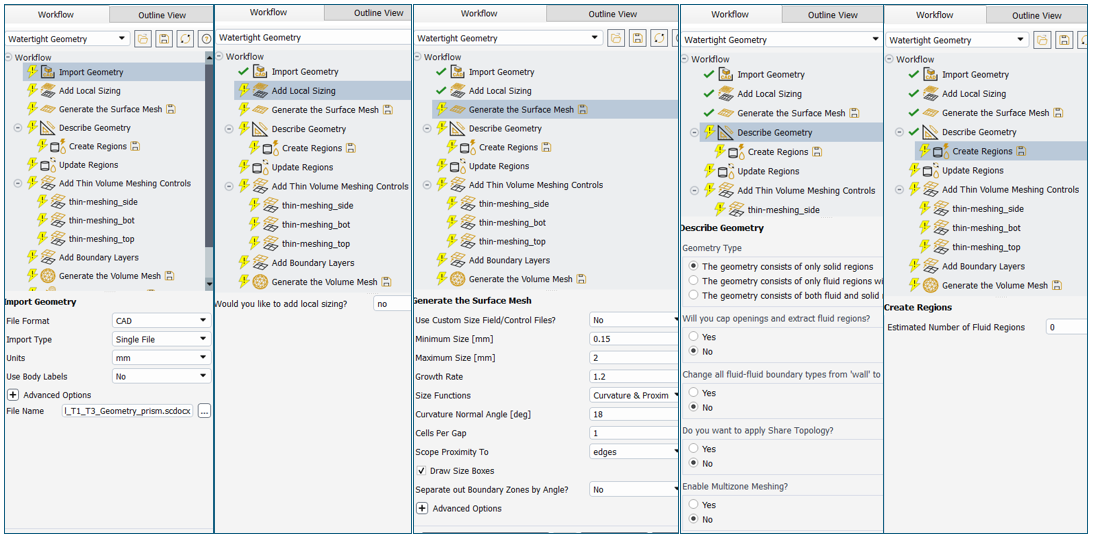Open workflow file icon in Generate Surface Mesh panel toolbar
Screen dimensions: 1093x541
coord(616,38)
